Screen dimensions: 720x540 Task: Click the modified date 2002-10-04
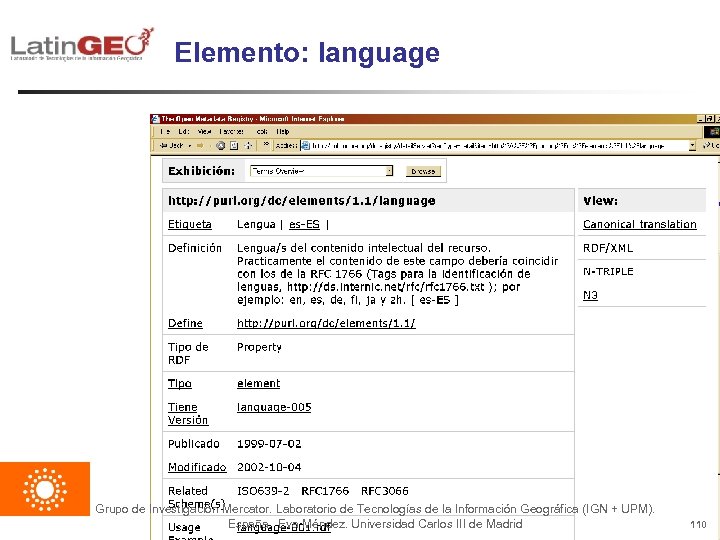(269, 467)
